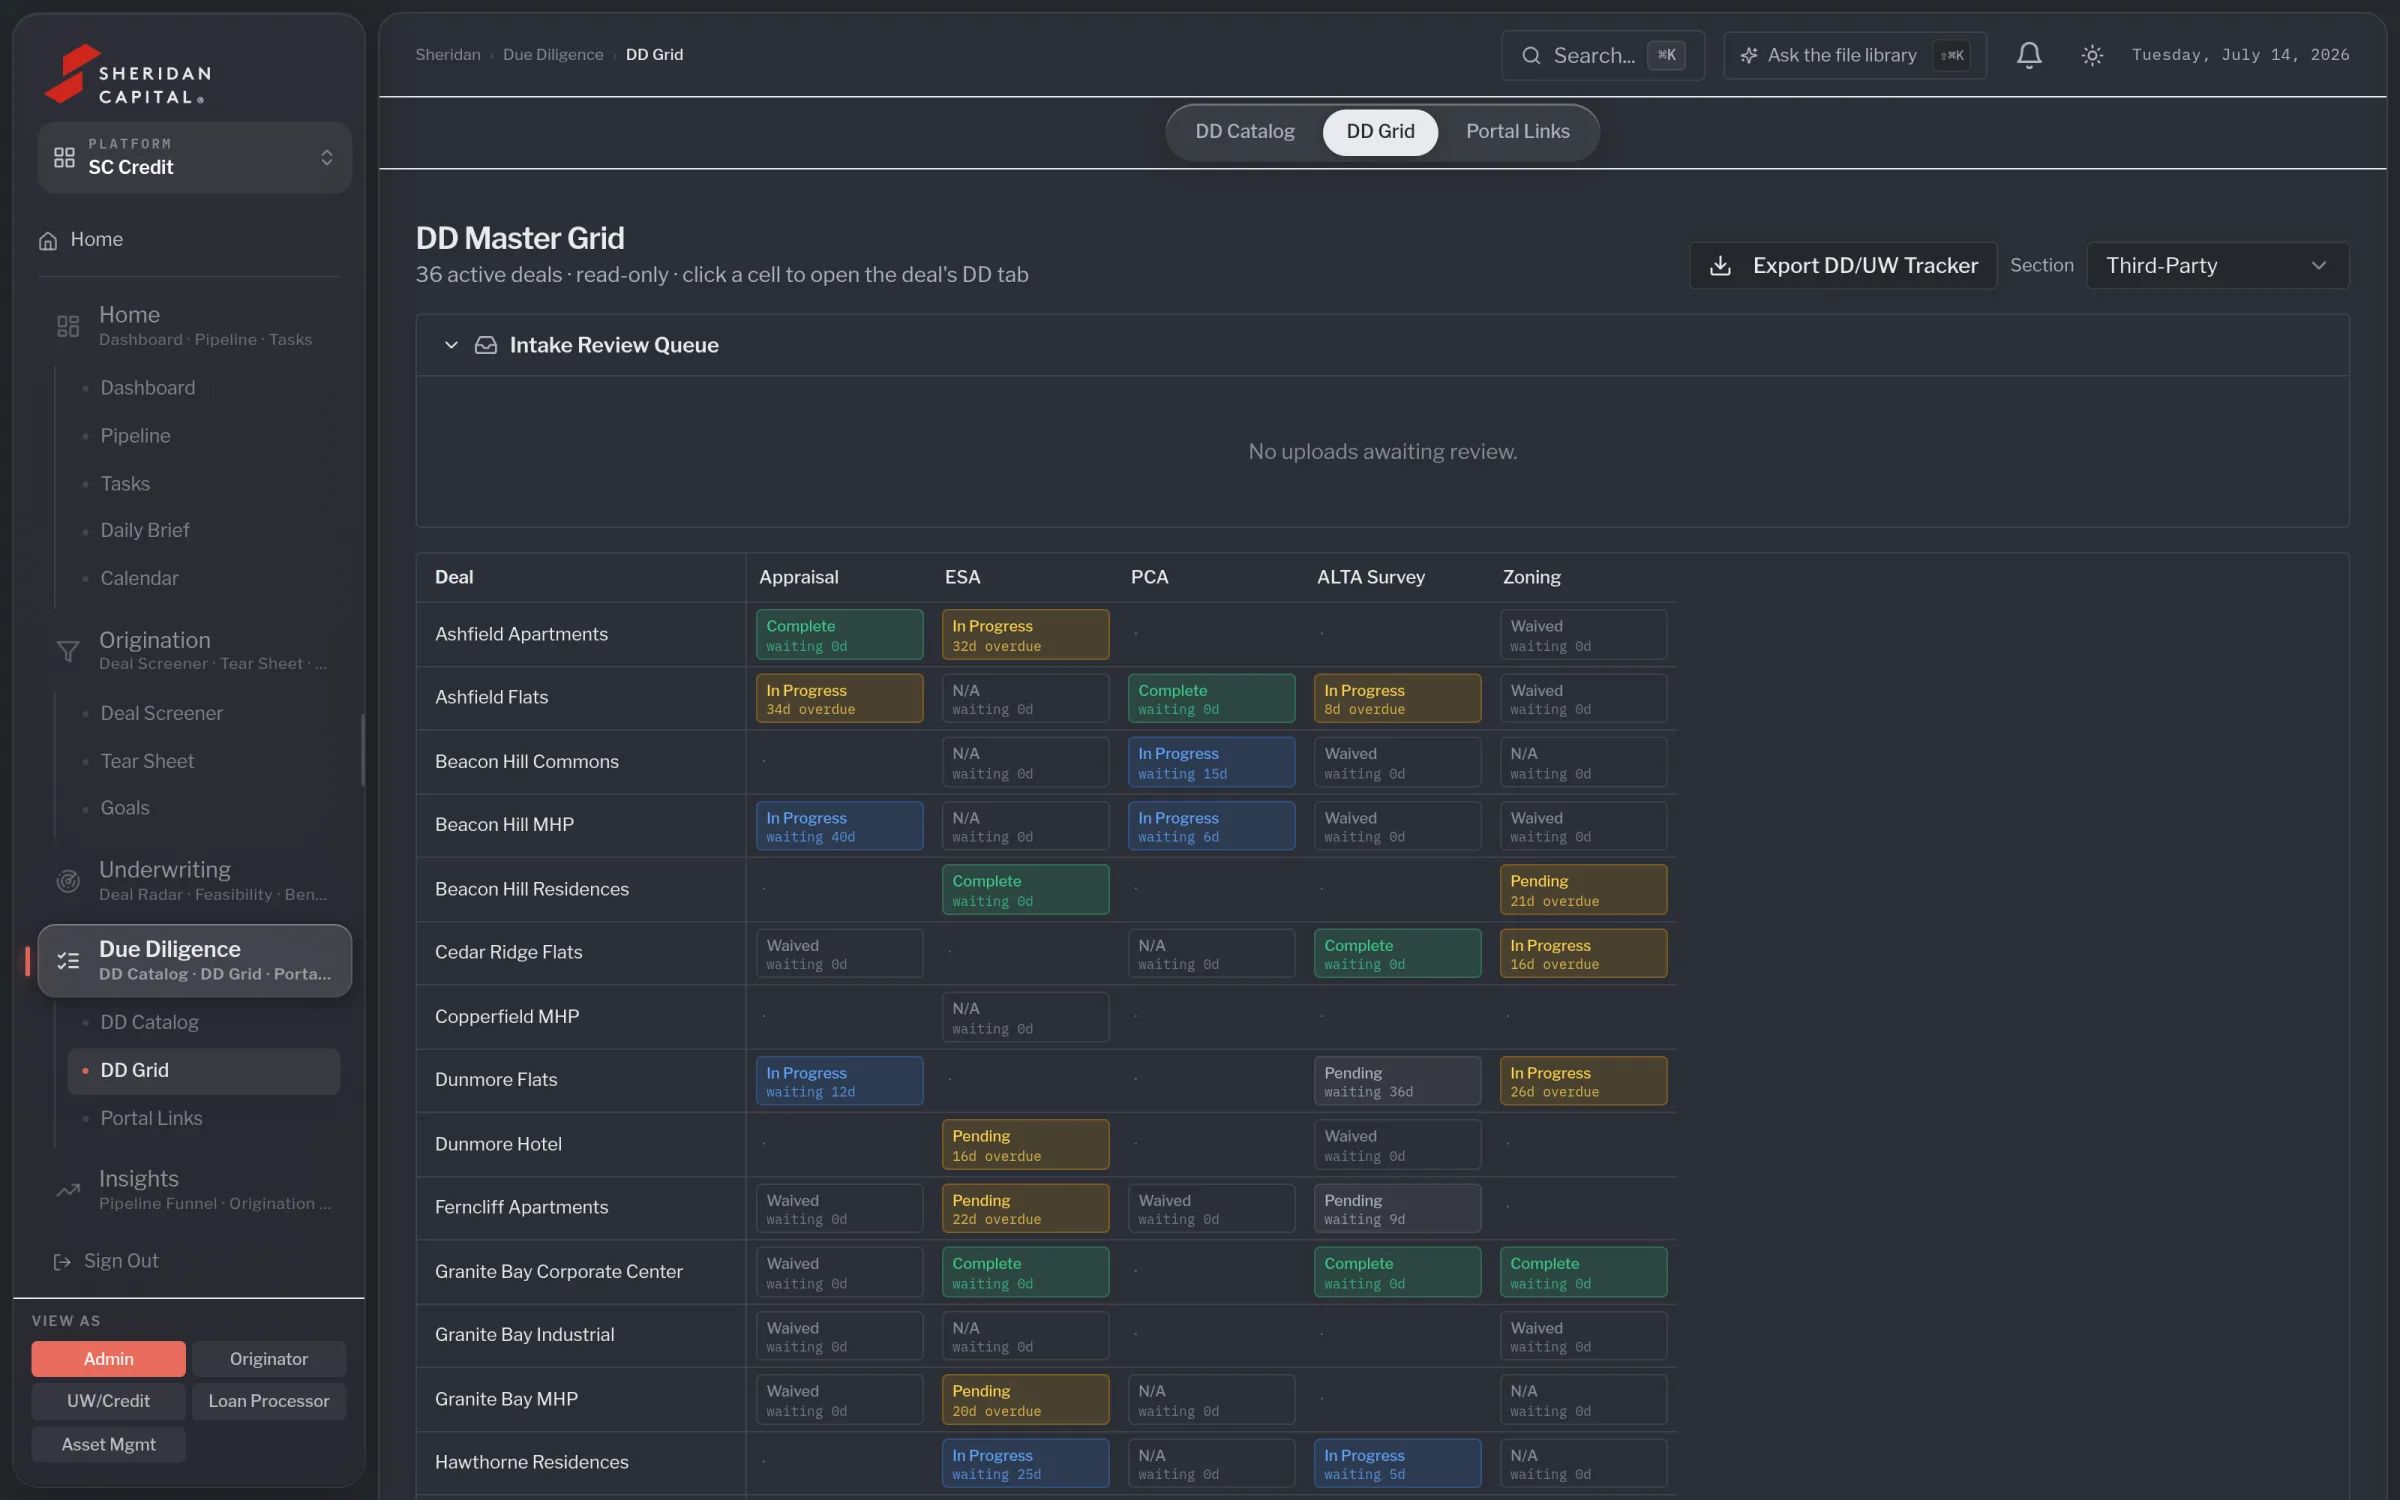This screenshot has height=1500, width=2400.
Task: View as UW/Credit role
Action: (x=108, y=1401)
